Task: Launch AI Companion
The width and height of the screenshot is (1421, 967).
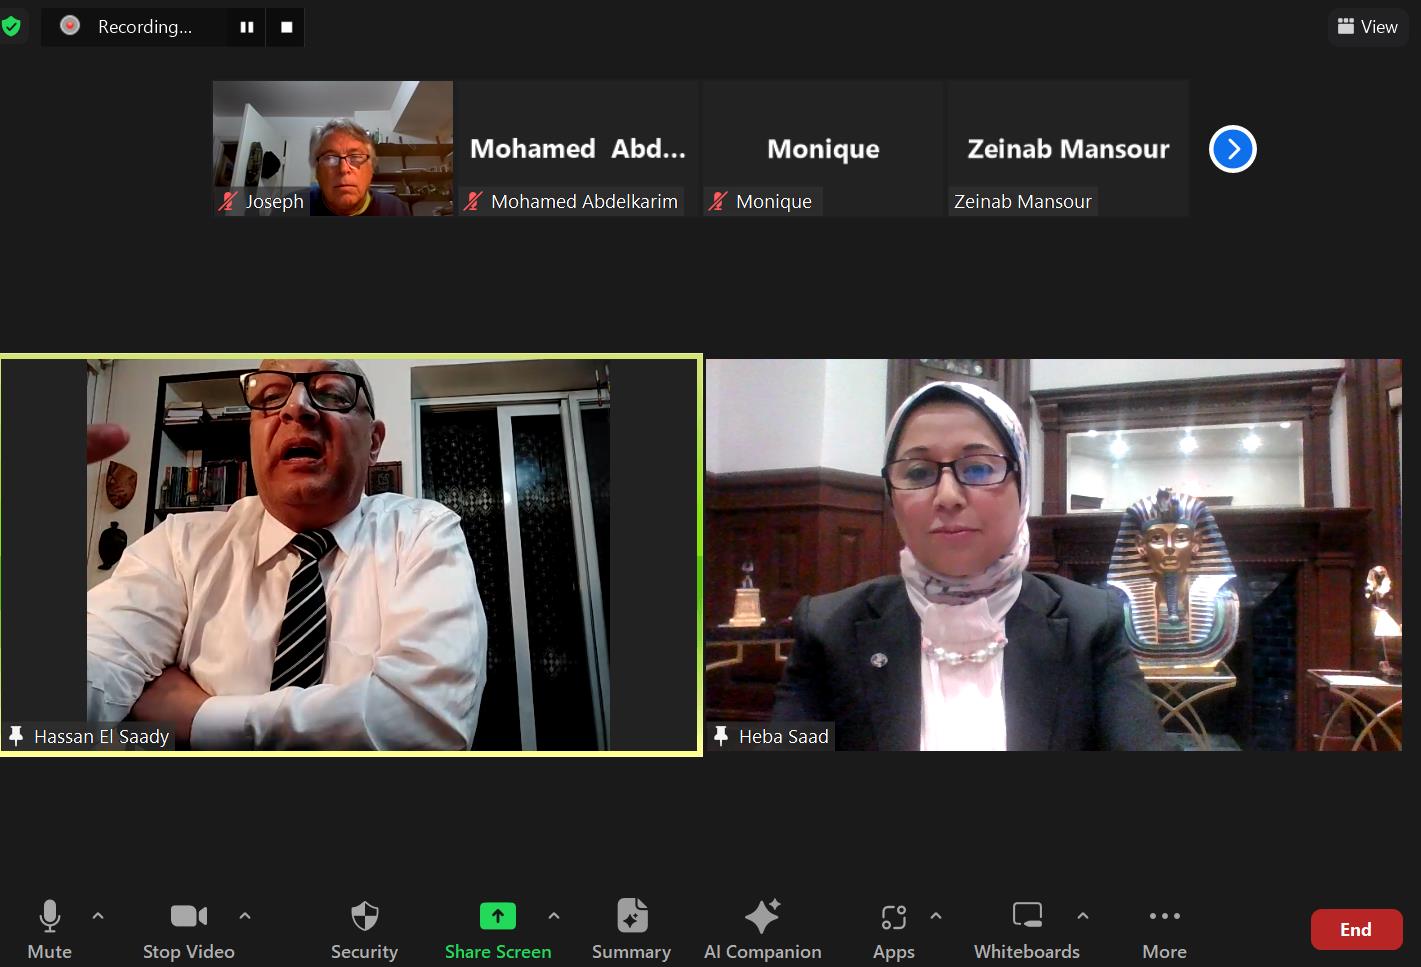Action: tap(762, 929)
